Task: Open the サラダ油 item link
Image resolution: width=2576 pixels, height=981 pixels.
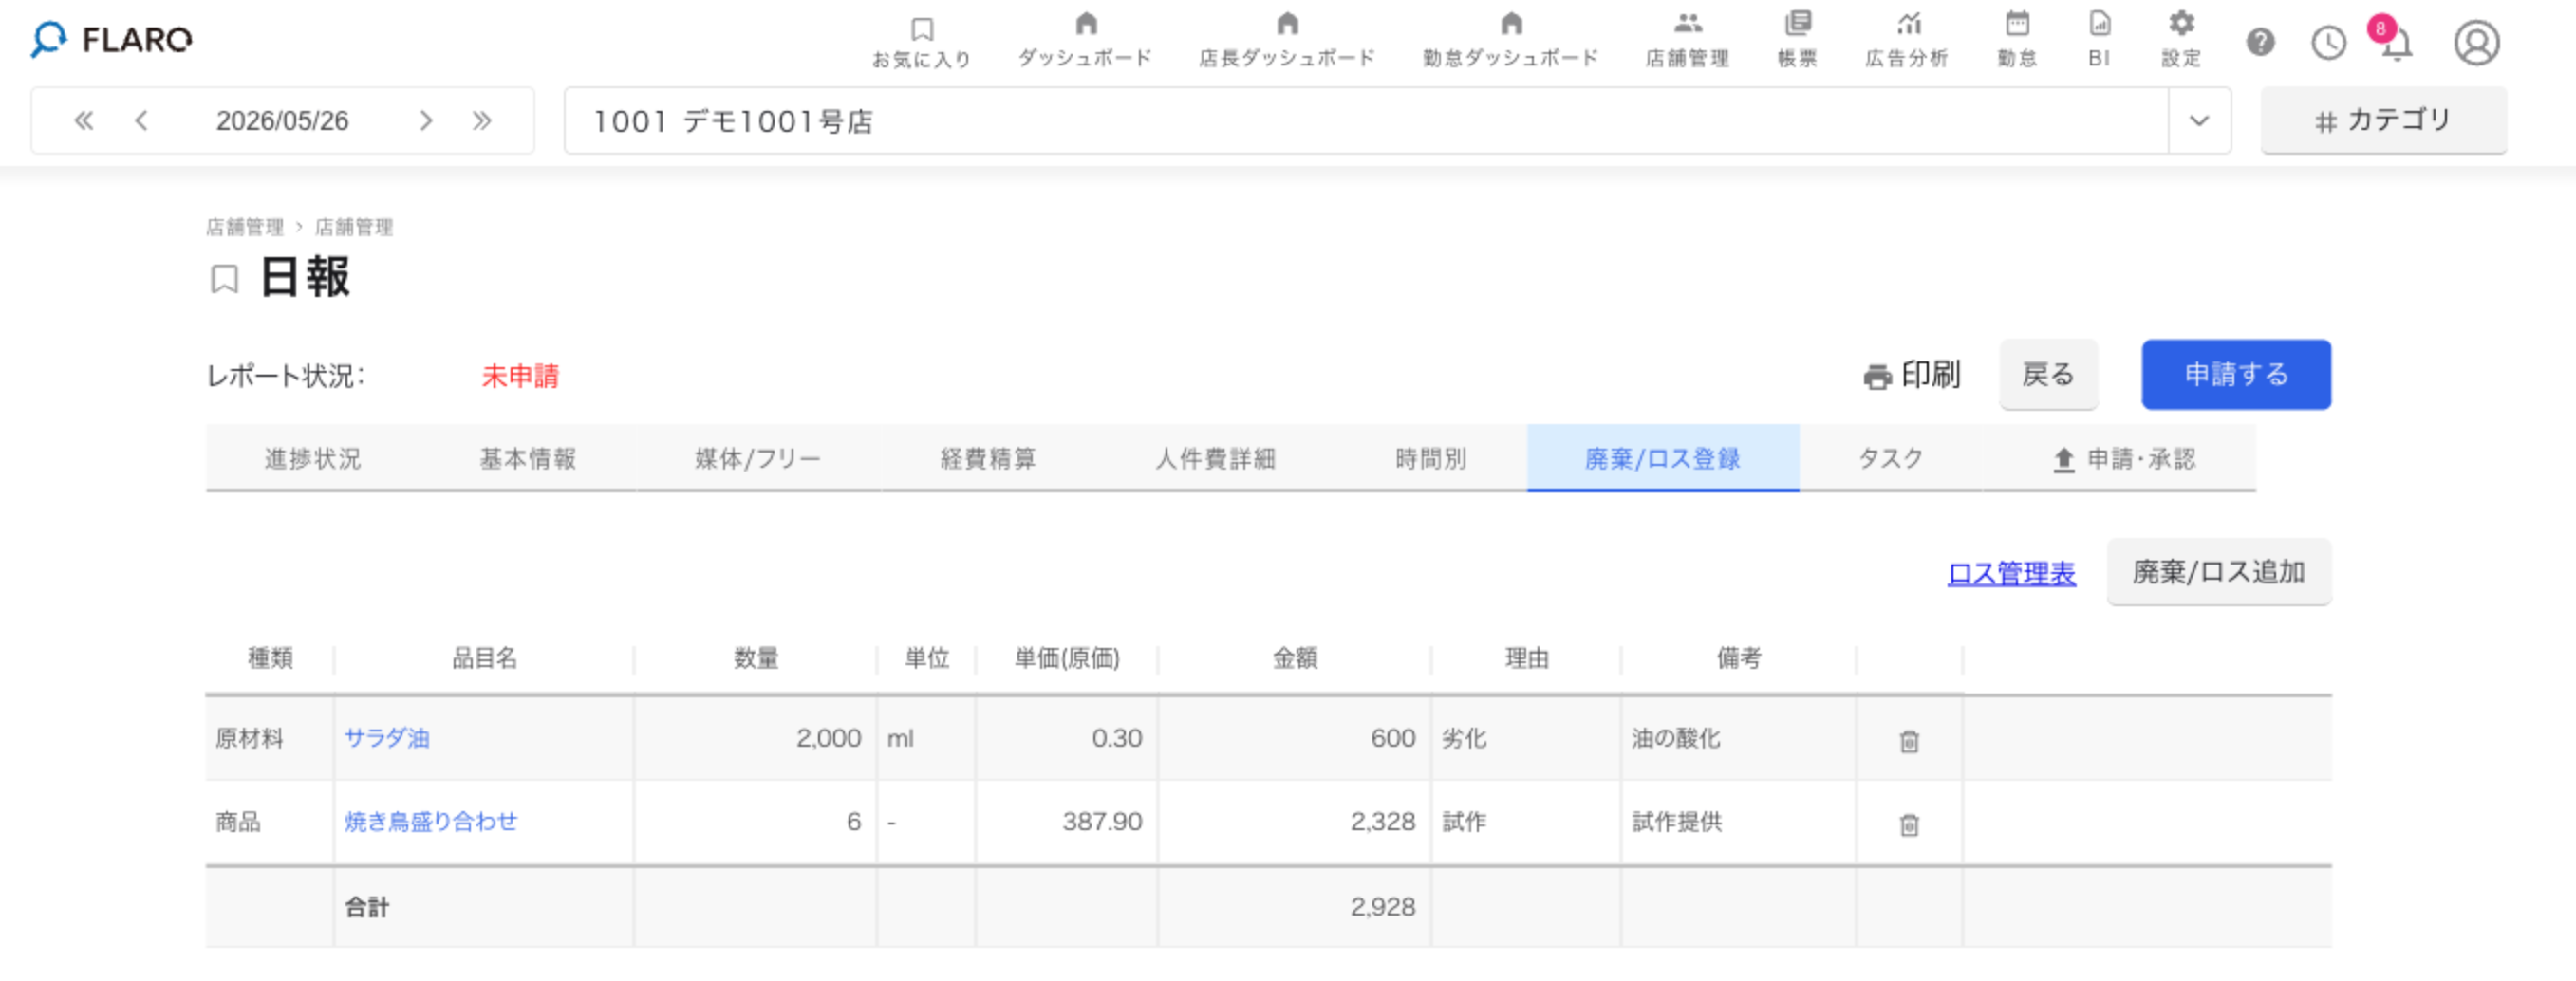Action: [387, 738]
